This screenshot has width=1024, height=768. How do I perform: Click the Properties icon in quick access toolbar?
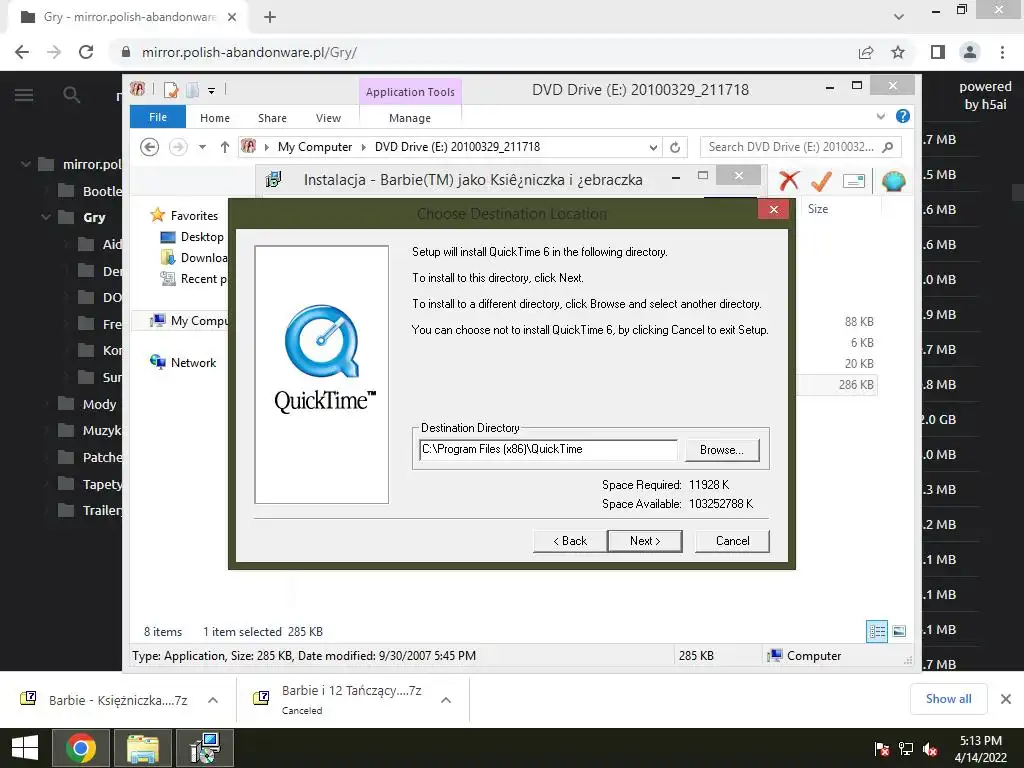pyautogui.click(x=171, y=90)
